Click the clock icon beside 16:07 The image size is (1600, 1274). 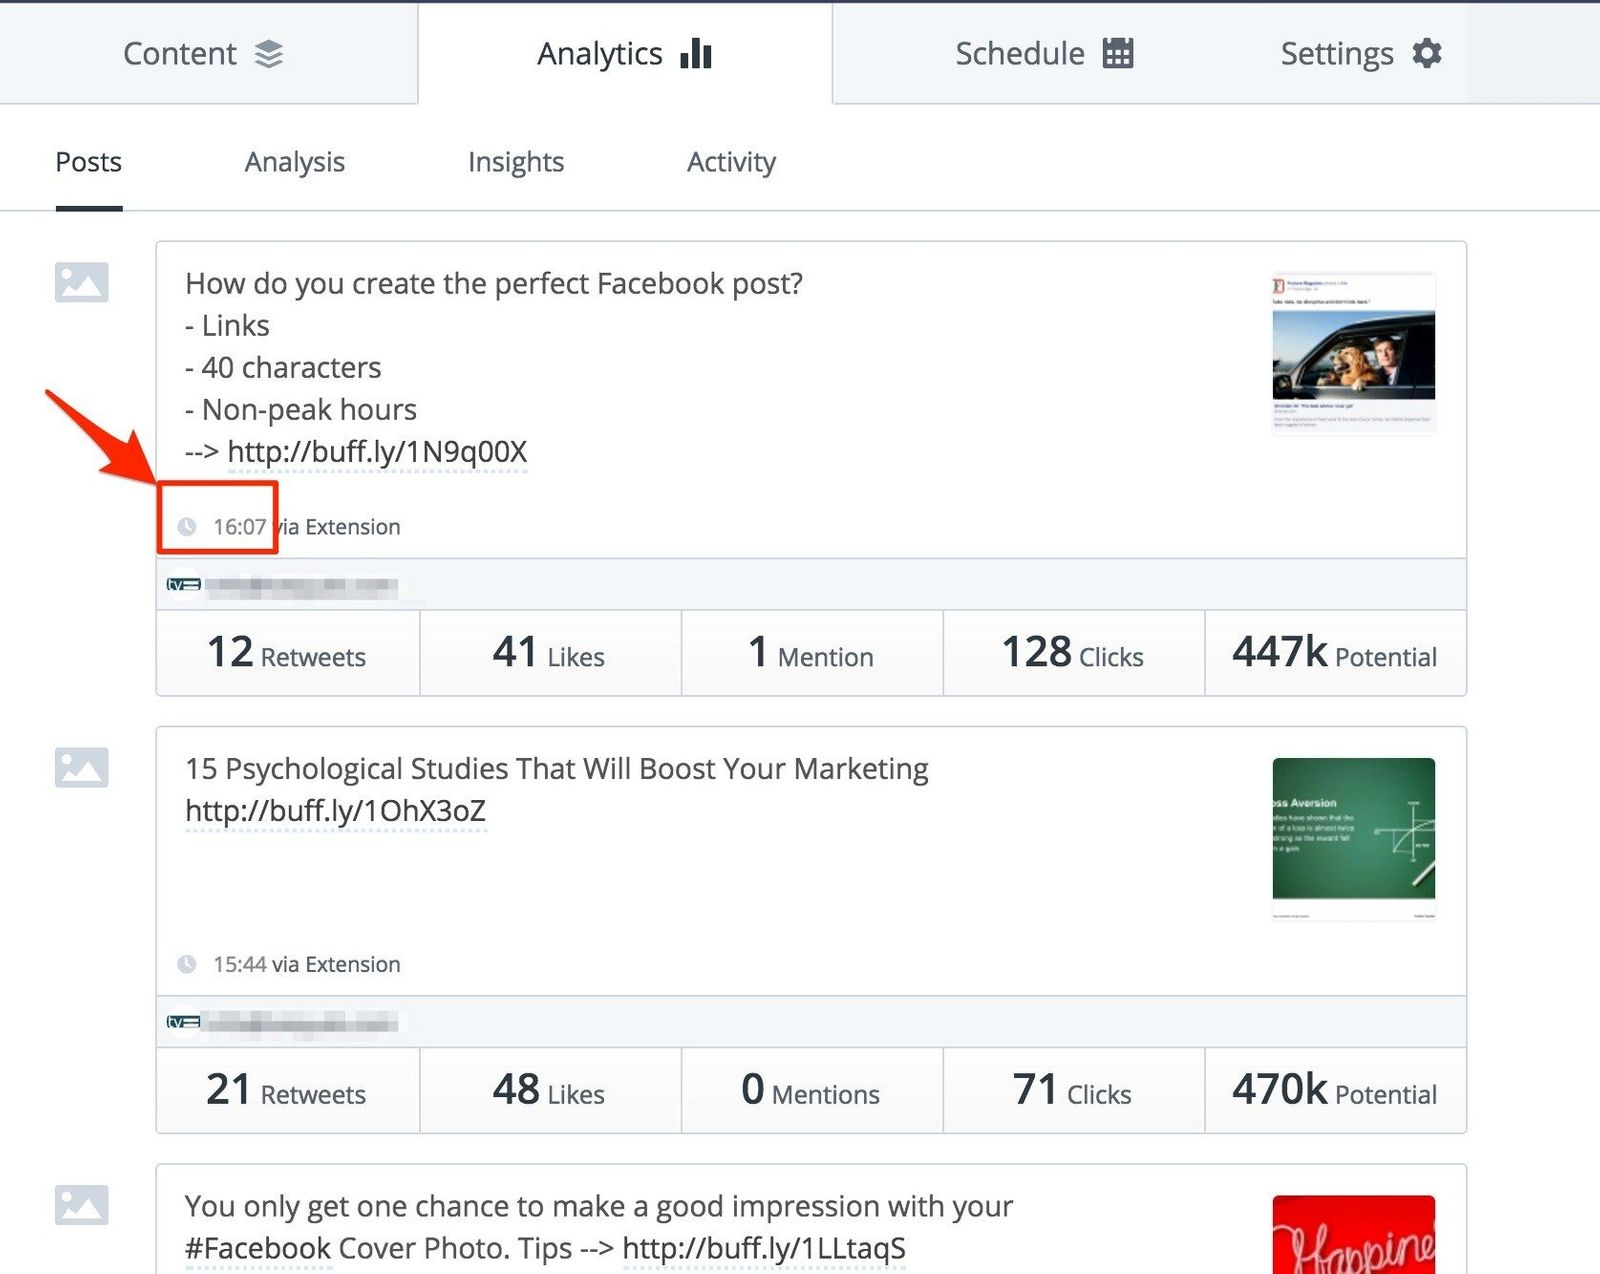(x=188, y=526)
